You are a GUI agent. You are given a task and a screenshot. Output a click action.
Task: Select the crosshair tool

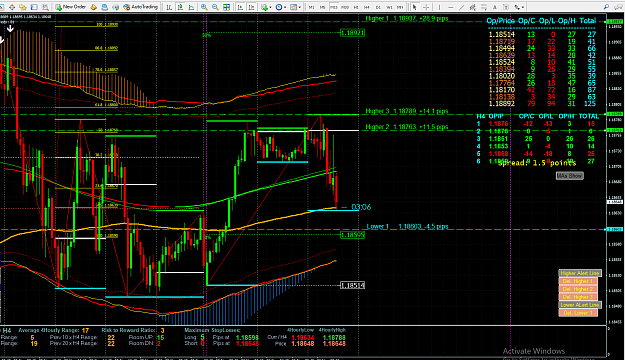click(426, 7)
